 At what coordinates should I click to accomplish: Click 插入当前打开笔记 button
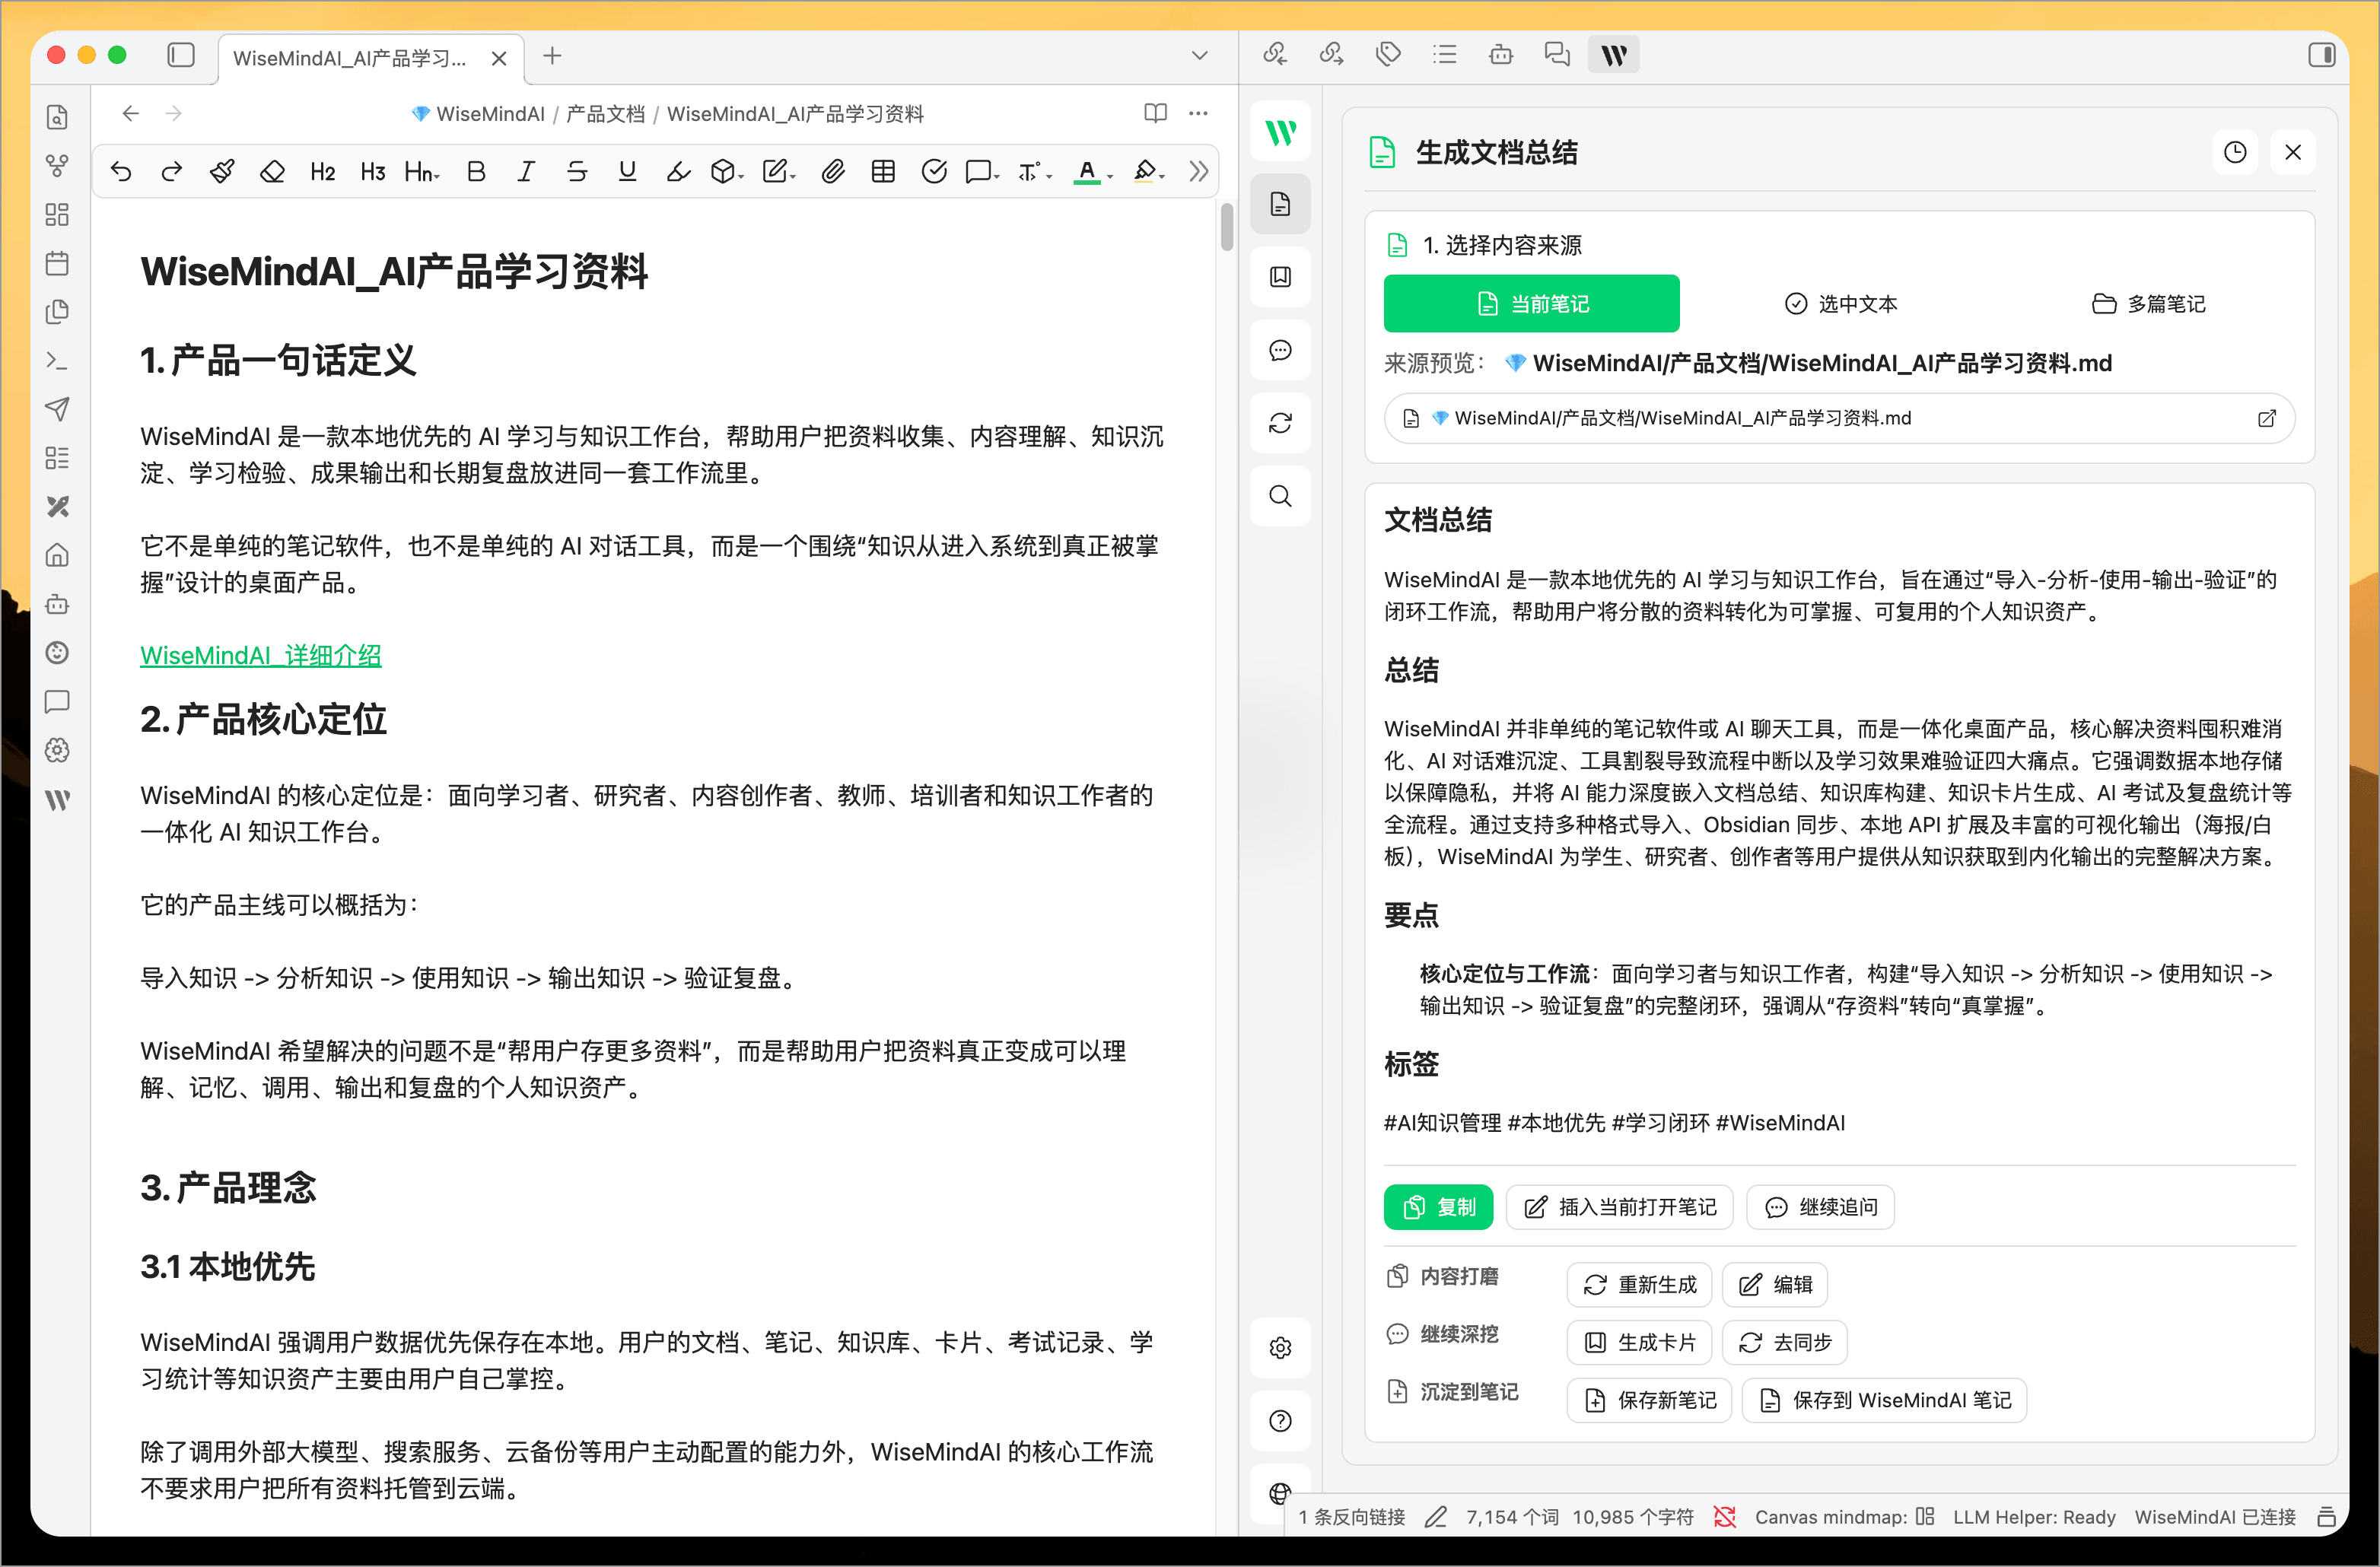tap(1619, 1207)
